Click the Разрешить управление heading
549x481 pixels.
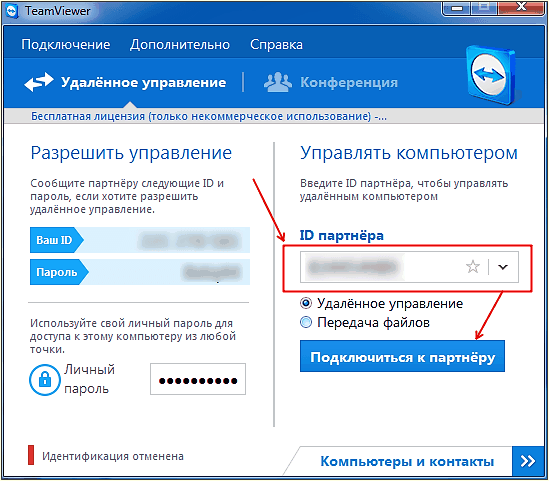pos(131,153)
